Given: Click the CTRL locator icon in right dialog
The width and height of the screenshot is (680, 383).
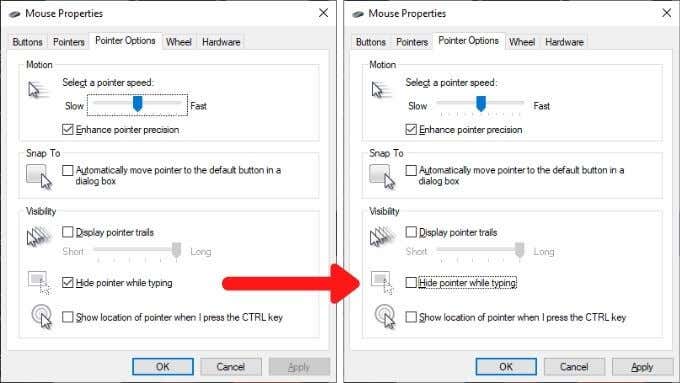Looking at the screenshot, I should tap(385, 317).
